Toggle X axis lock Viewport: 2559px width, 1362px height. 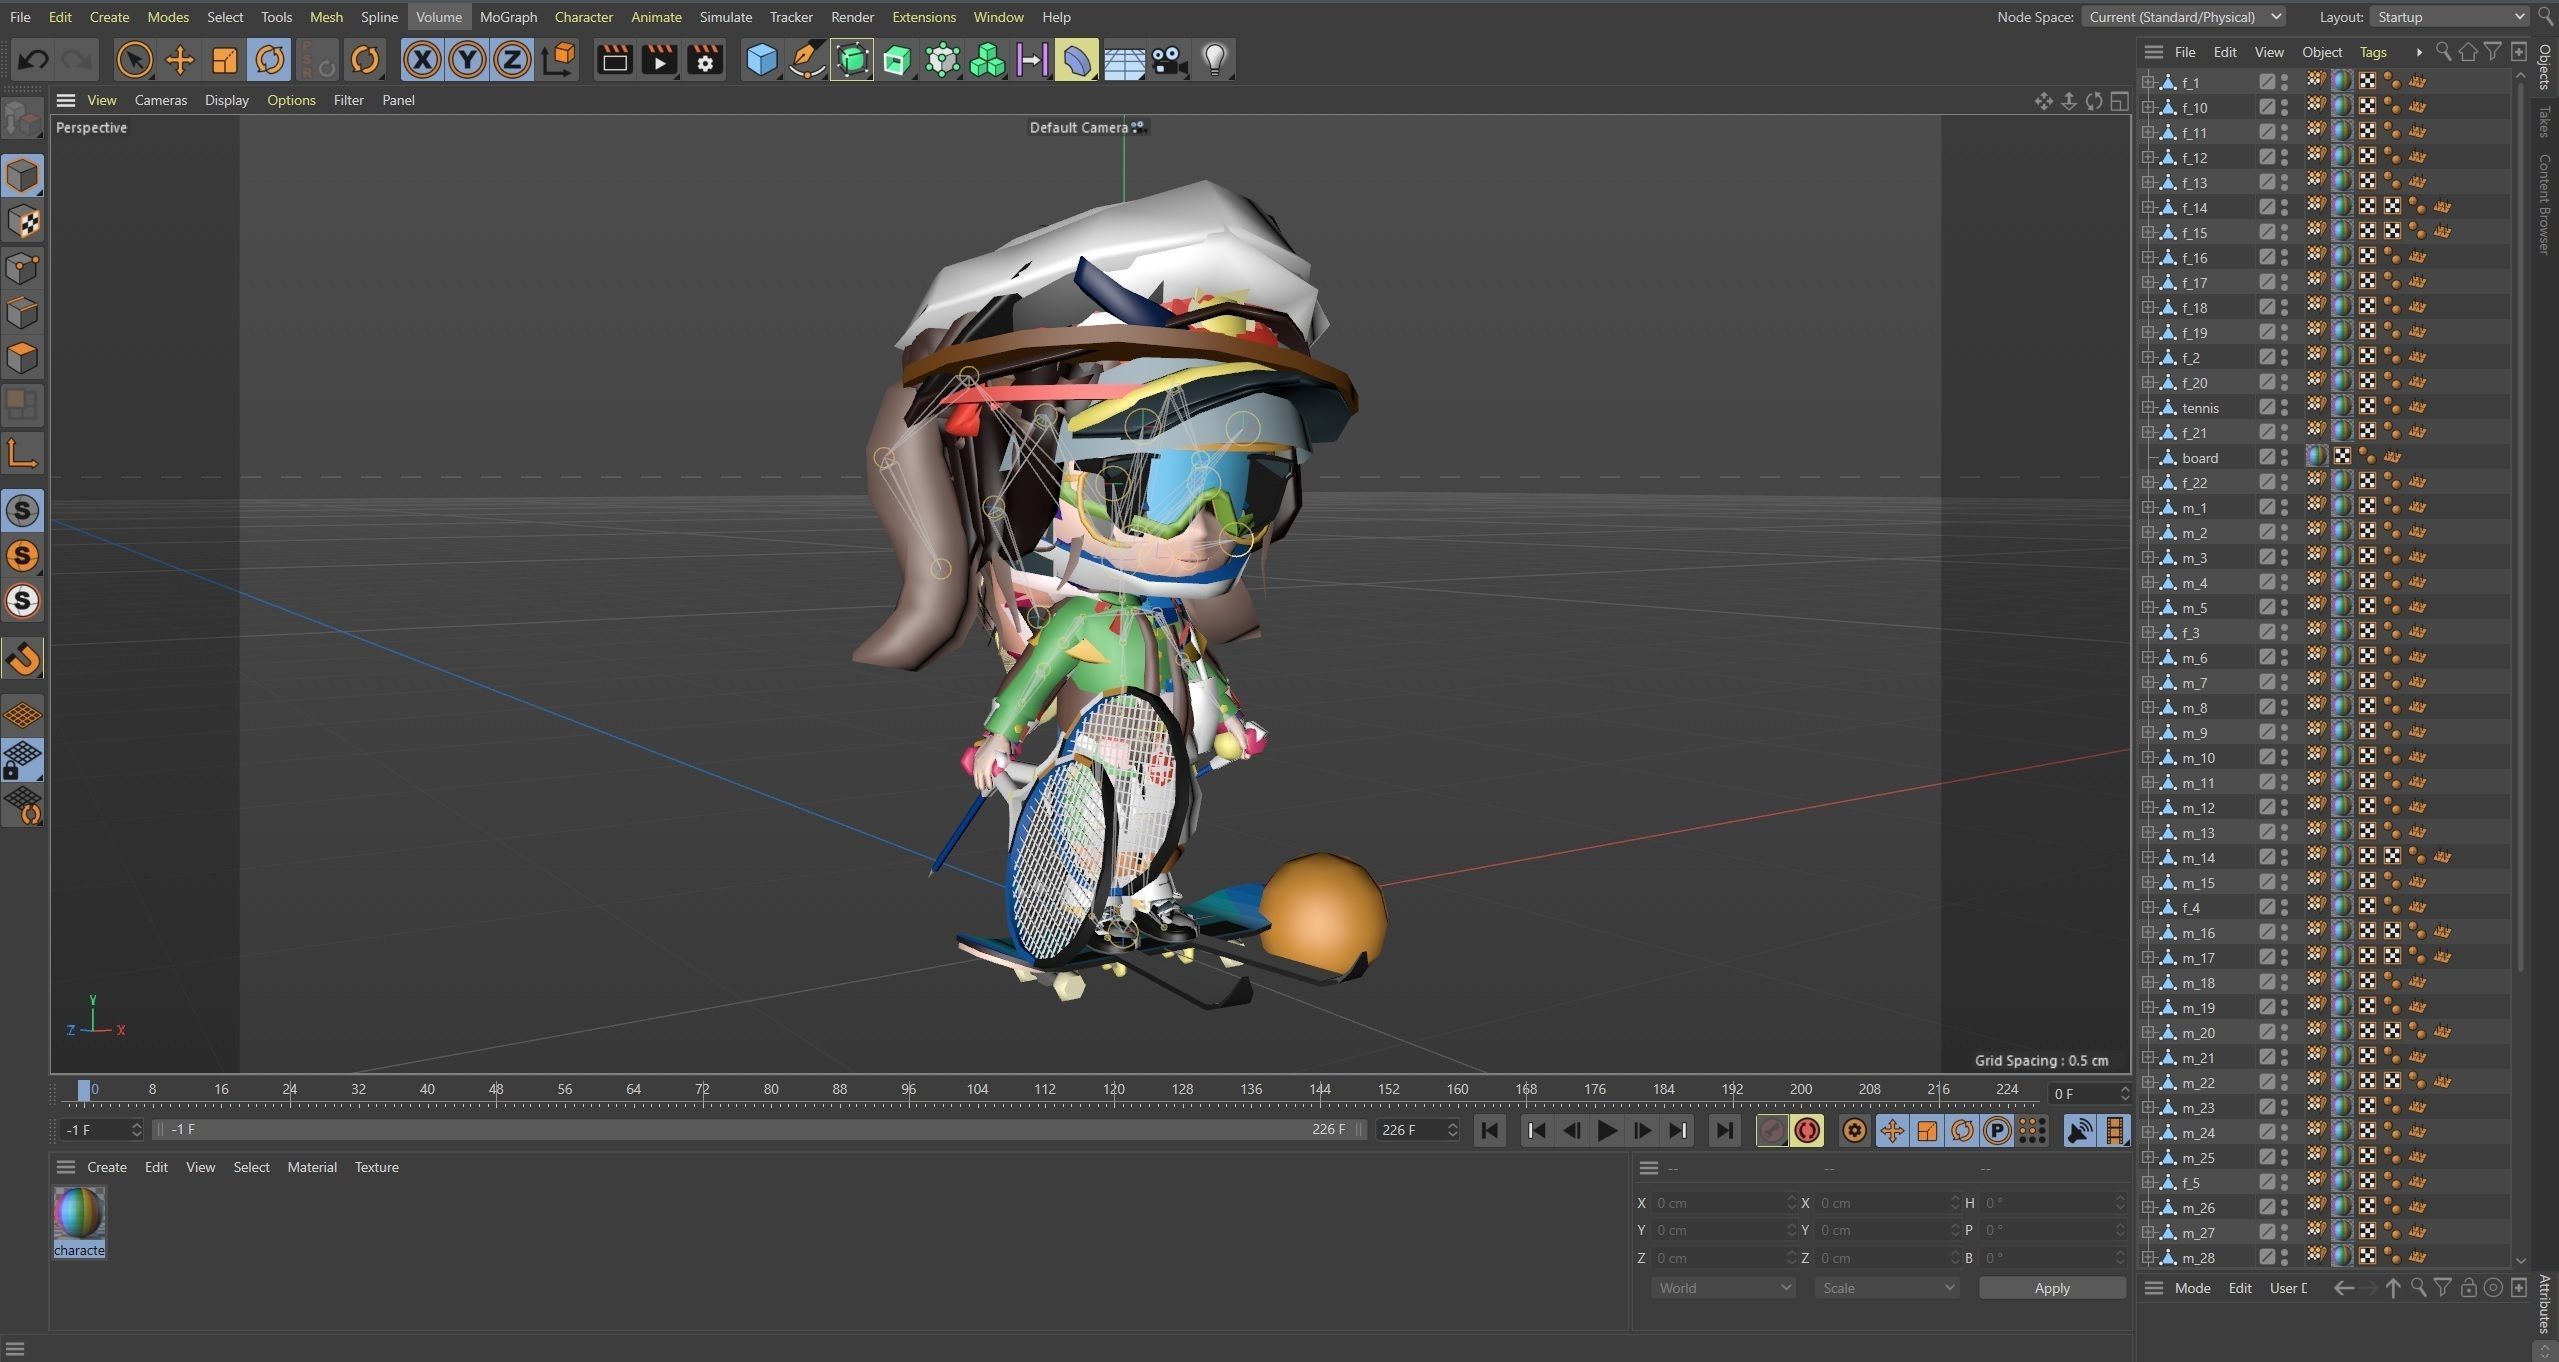[x=422, y=60]
